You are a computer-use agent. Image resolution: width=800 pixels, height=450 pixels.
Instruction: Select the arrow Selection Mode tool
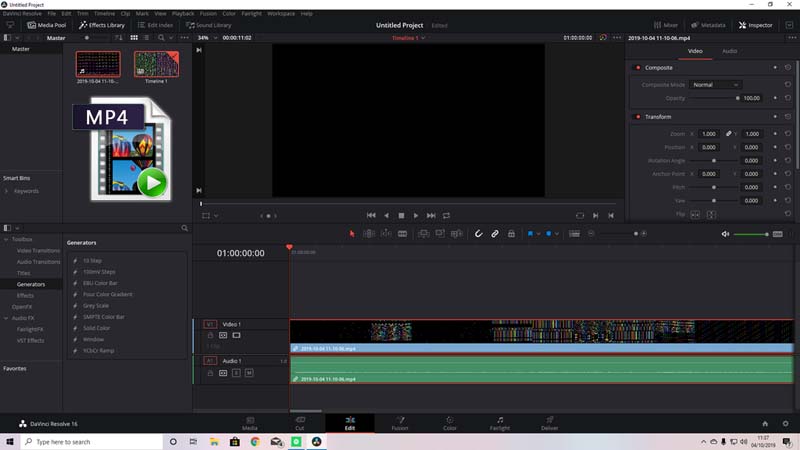tap(352, 234)
